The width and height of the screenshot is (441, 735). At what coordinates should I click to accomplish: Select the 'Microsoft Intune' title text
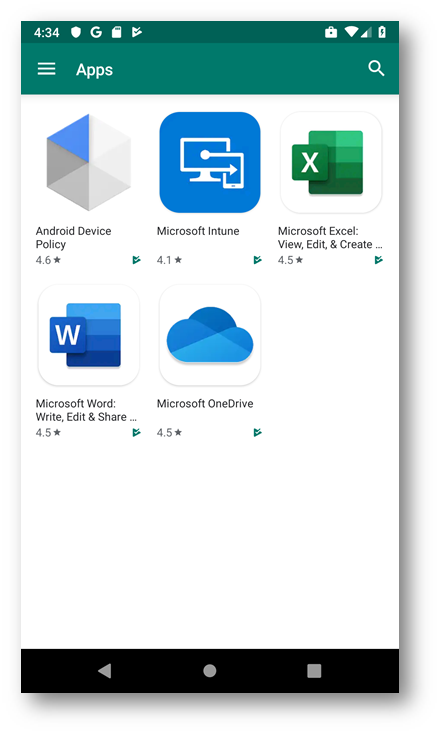198,231
